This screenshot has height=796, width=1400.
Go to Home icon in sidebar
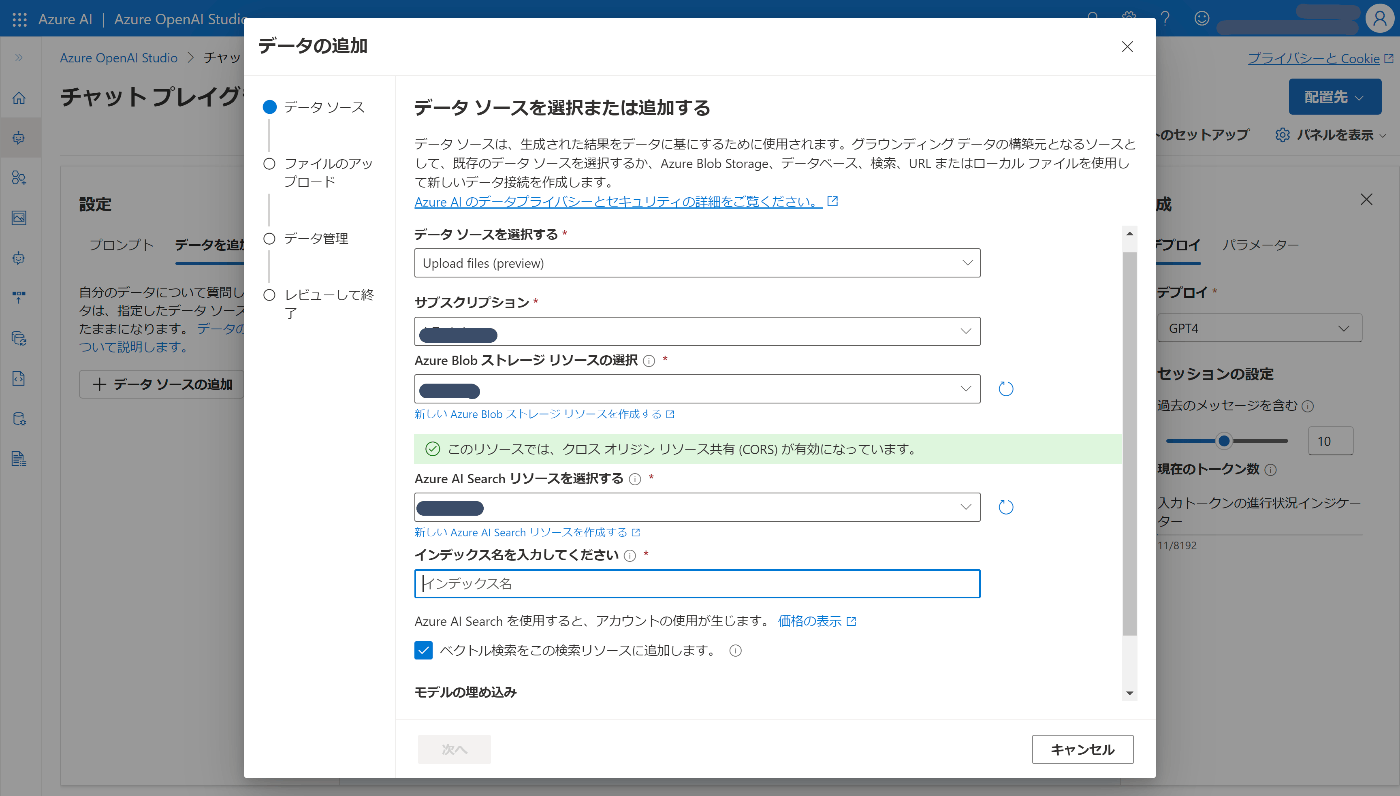pyautogui.click(x=19, y=98)
